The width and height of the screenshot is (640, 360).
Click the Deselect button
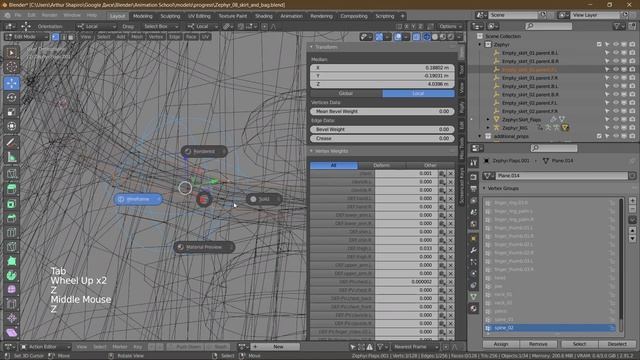pos(617,344)
